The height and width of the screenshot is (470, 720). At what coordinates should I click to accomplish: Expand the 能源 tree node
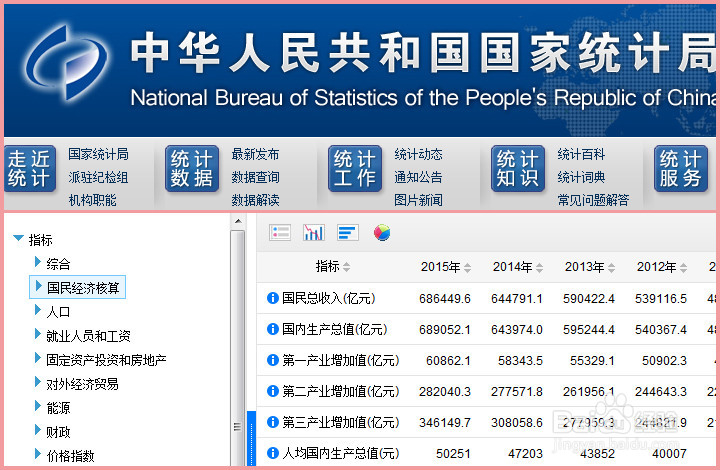[x=38, y=406]
